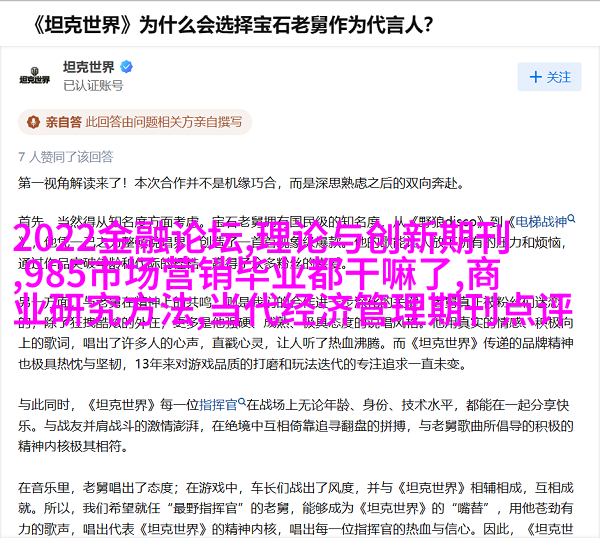The image size is (600, 538).
Task: Click the 关注 follow button
Action: point(549,77)
